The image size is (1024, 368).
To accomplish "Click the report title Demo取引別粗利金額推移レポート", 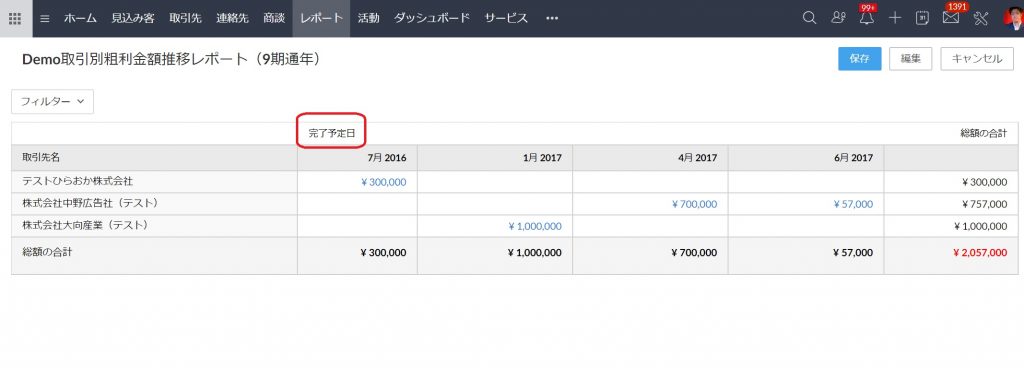I will (172, 59).
